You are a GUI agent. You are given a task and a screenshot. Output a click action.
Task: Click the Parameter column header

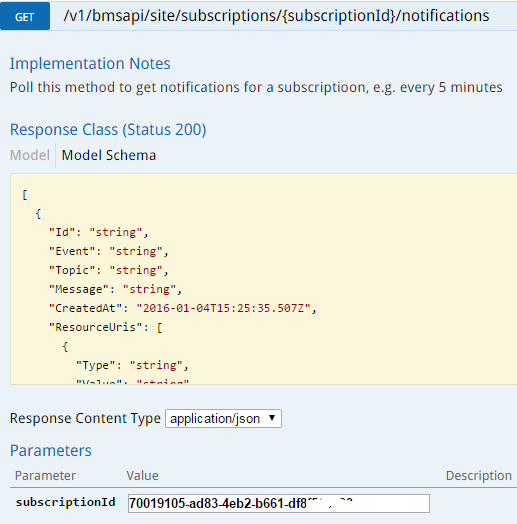45,476
